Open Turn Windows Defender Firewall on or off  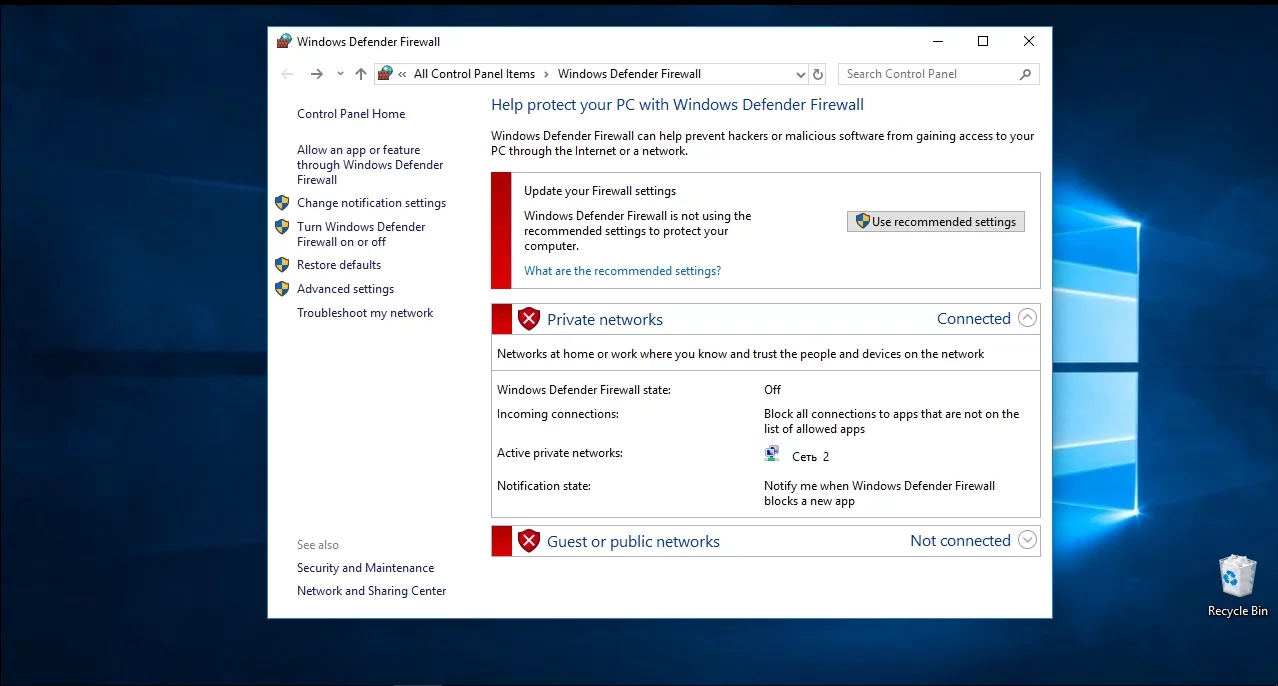coord(361,234)
